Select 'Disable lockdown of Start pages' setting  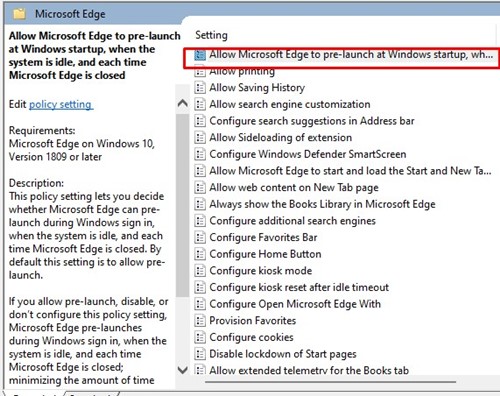[283, 354]
